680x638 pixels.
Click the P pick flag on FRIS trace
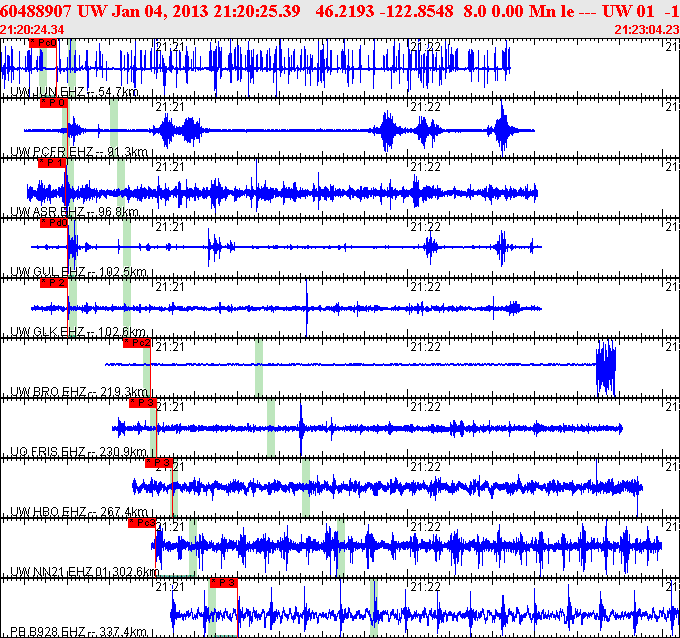(x=143, y=403)
